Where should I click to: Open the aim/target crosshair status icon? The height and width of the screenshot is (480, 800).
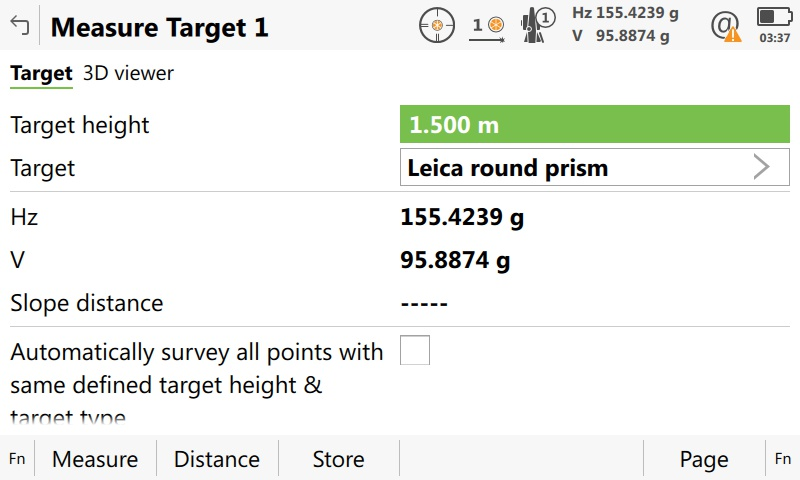pyautogui.click(x=436, y=26)
